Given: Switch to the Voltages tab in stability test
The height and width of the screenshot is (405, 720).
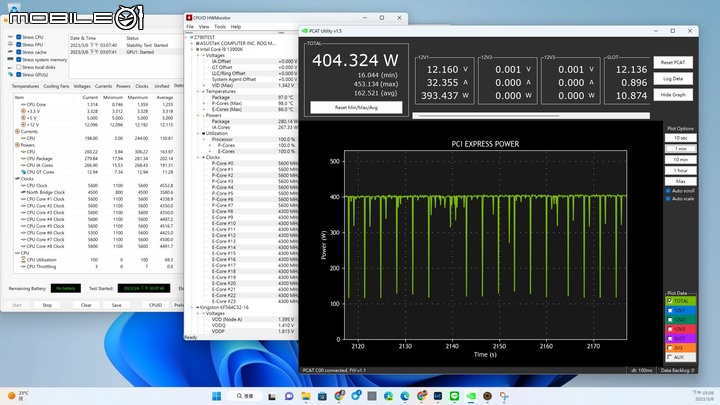Looking at the screenshot, I should coord(82,86).
